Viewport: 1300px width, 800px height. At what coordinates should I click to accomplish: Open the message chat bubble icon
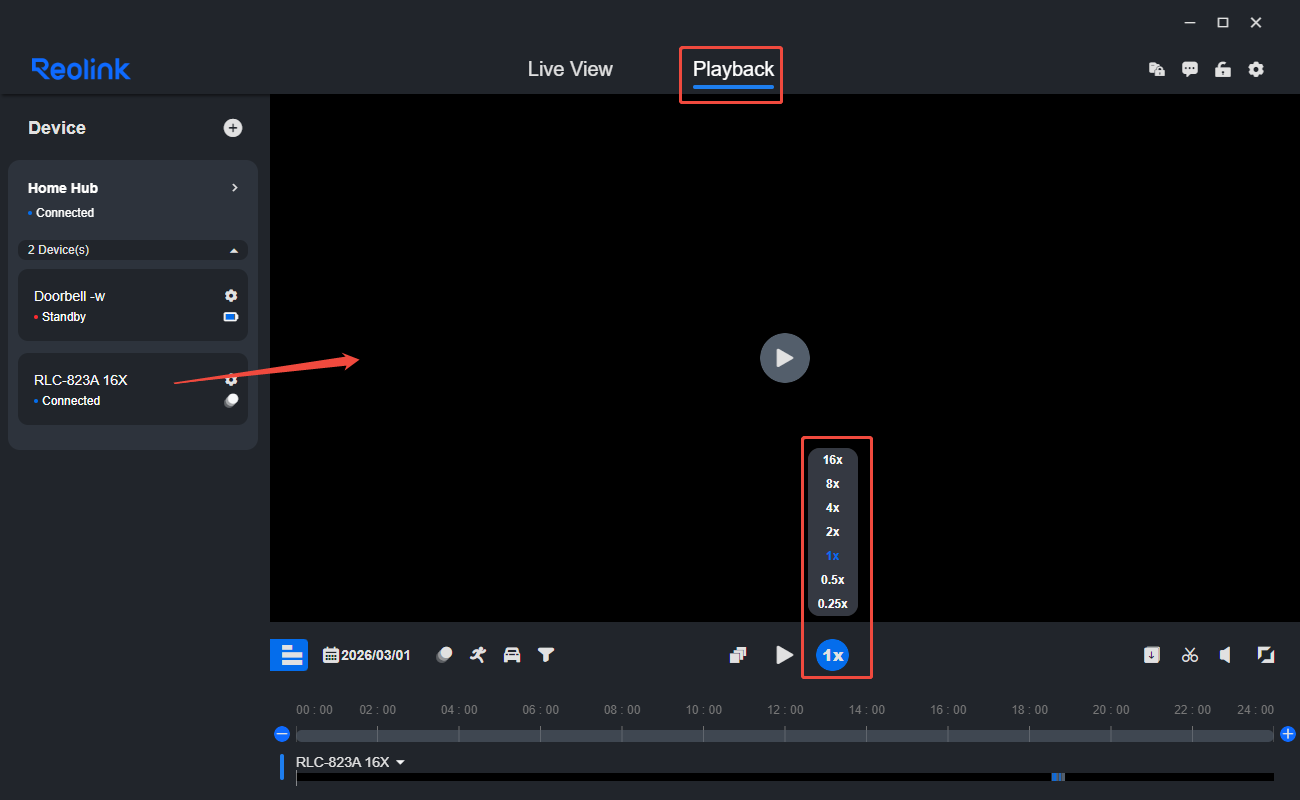tap(1189, 69)
